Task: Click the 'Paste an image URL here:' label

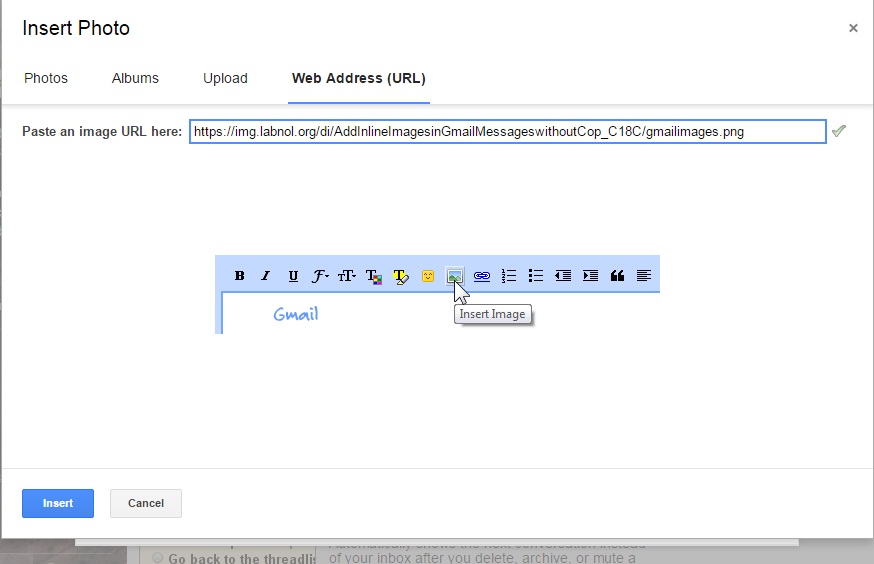Action: (102, 132)
